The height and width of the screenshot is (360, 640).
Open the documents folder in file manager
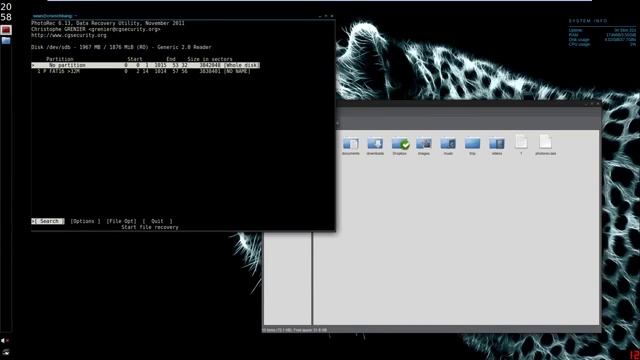[351, 144]
